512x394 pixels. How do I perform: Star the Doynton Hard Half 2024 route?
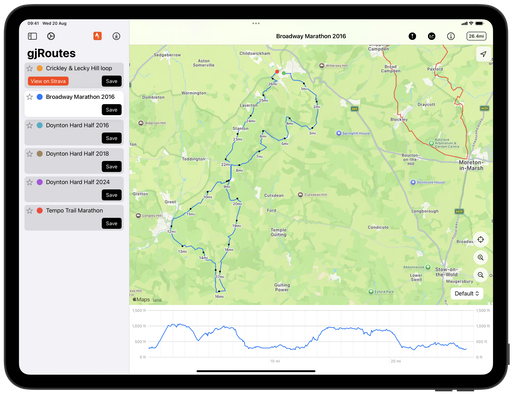point(30,182)
